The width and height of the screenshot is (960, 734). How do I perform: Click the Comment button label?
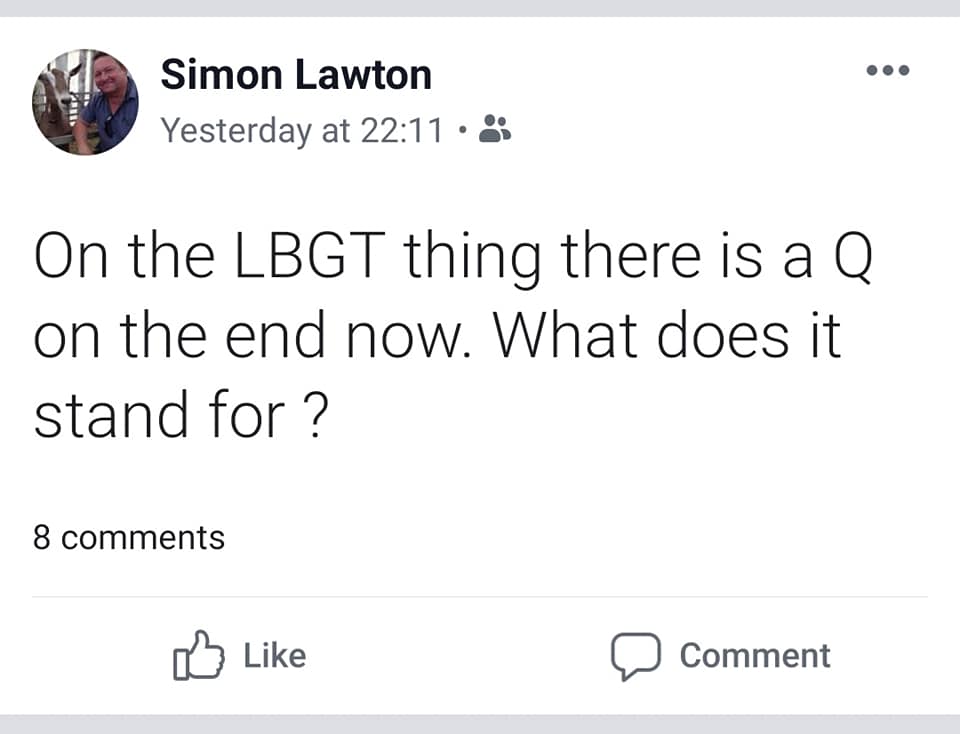pos(755,656)
